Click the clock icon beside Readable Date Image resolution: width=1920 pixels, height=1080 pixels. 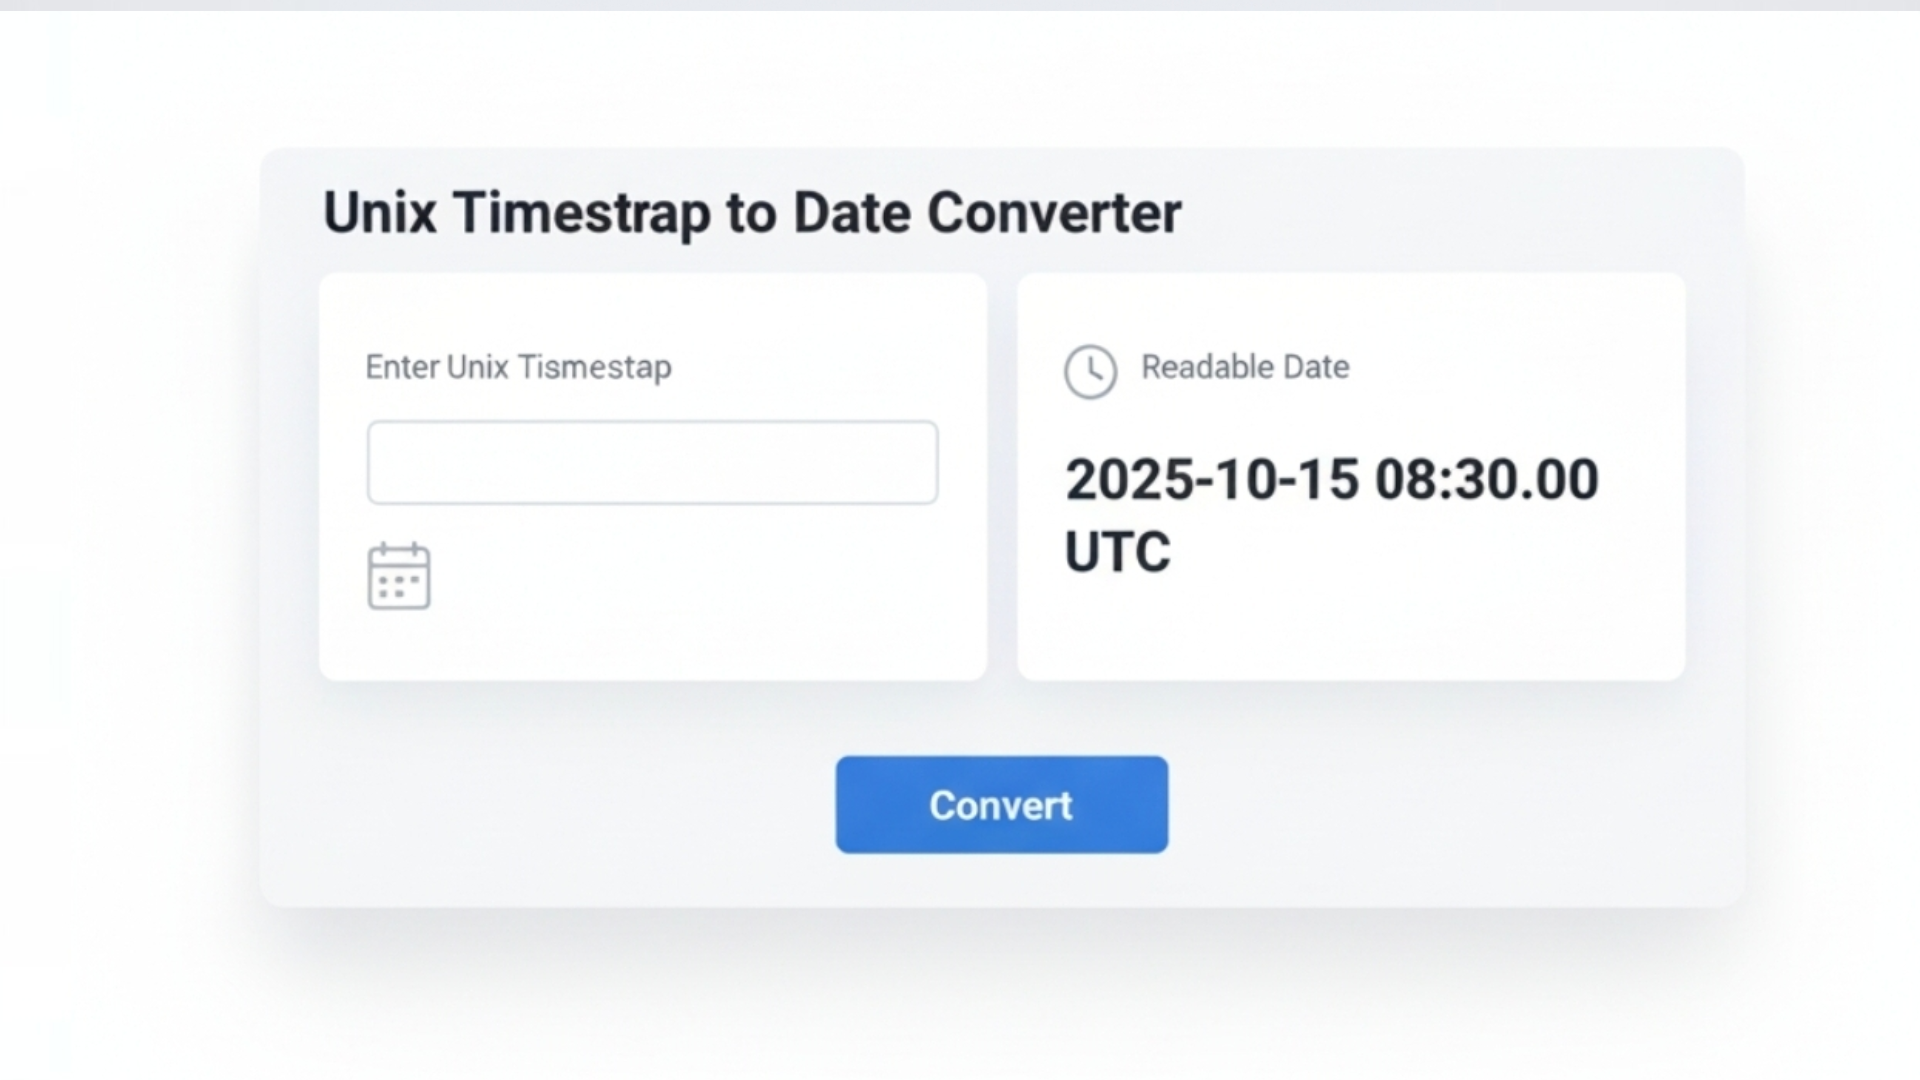(1090, 372)
